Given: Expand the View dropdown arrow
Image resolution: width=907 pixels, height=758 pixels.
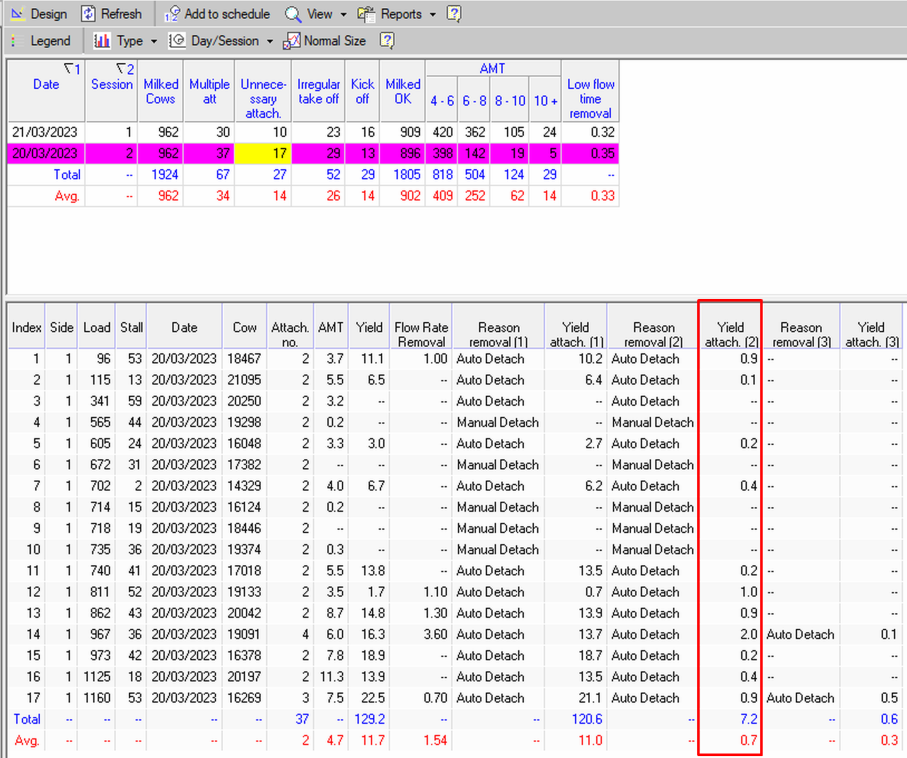Looking at the screenshot, I should 343,15.
